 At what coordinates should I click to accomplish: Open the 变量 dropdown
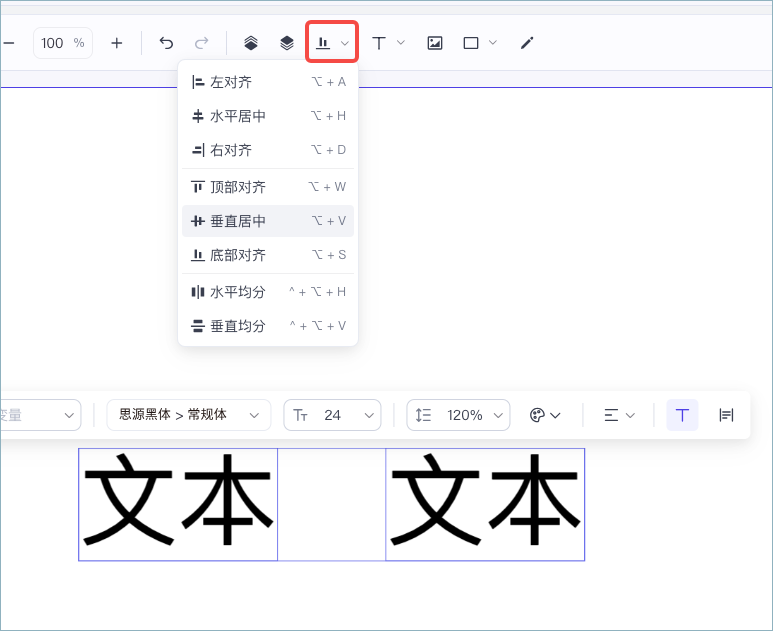point(39,415)
